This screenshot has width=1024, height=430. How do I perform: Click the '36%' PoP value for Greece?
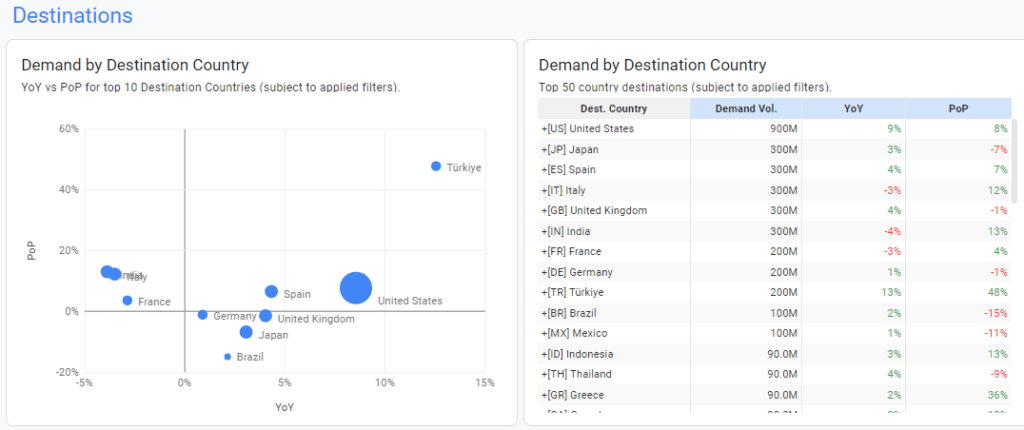[x=999, y=395]
